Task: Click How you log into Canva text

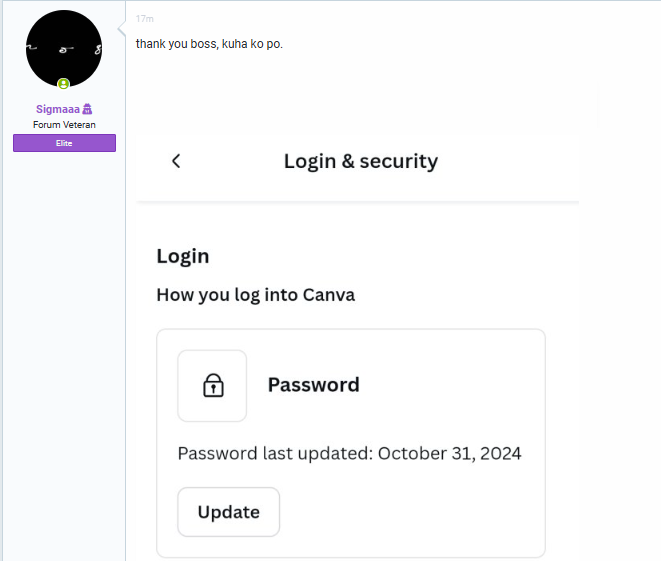Action: click(256, 295)
